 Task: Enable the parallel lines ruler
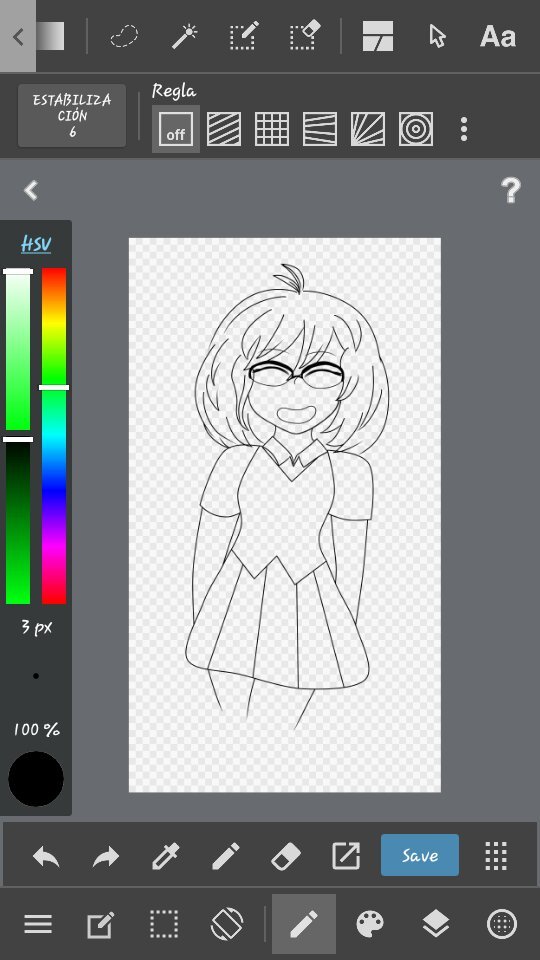pos(223,129)
